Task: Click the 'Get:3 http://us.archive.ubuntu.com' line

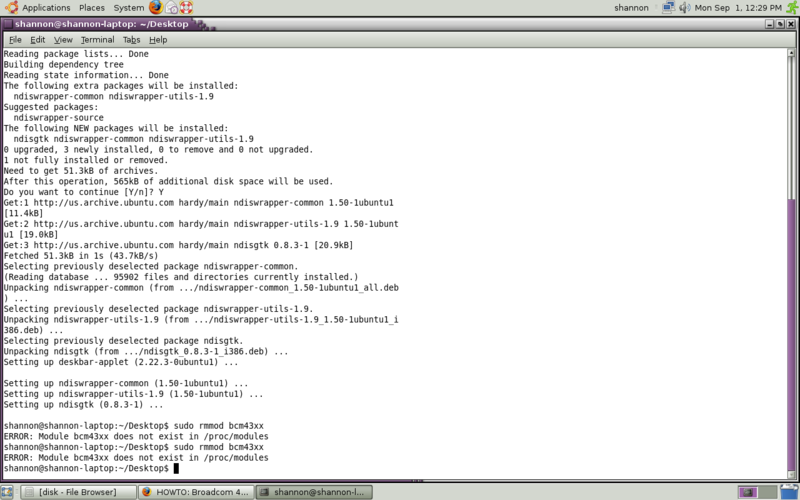Action: coord(179,245)
